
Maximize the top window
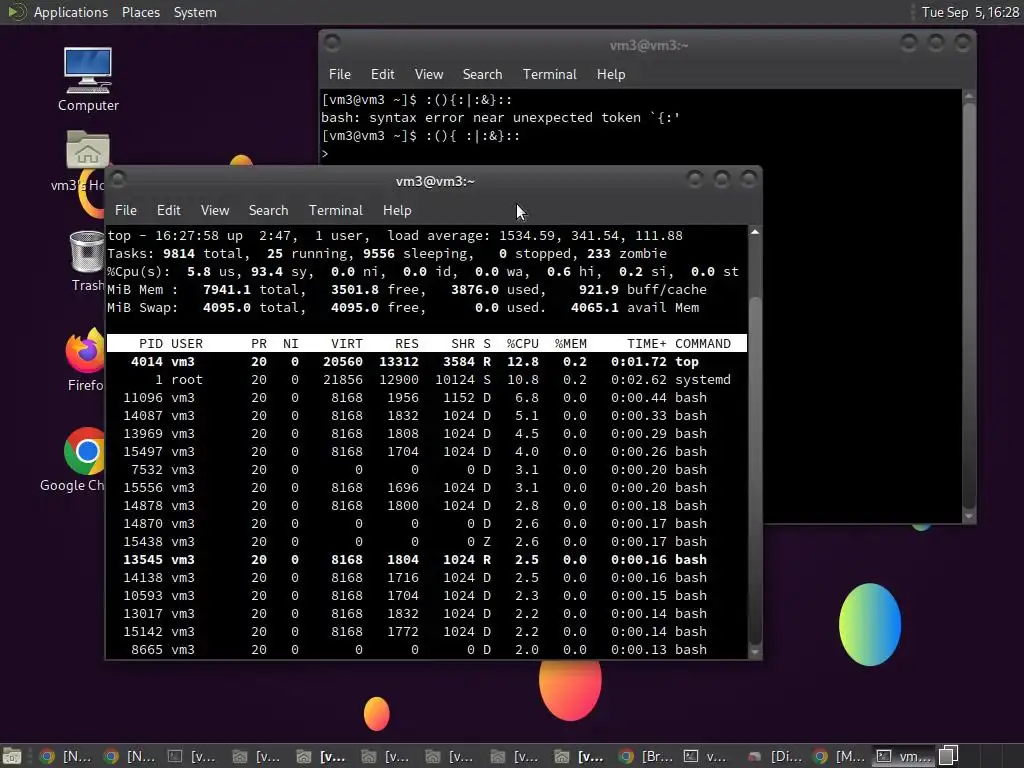click(x=722, y=179)
